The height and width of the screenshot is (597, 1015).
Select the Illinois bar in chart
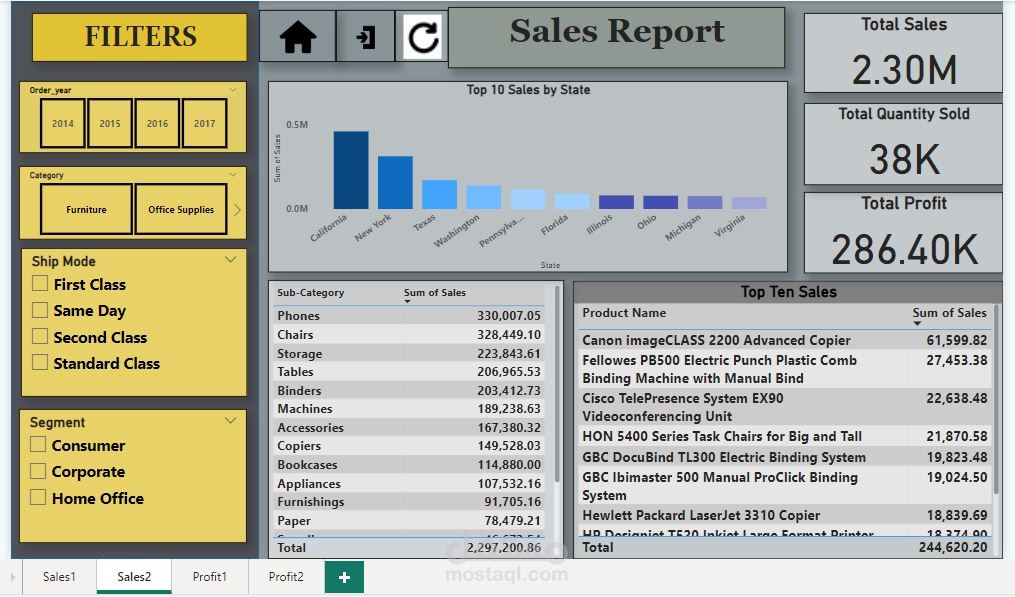pos(616,202)
